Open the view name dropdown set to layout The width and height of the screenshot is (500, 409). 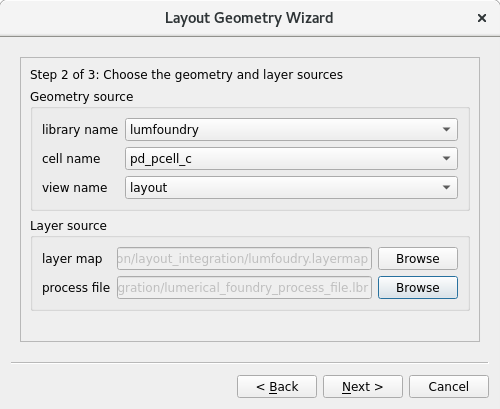tap(291, 187)
